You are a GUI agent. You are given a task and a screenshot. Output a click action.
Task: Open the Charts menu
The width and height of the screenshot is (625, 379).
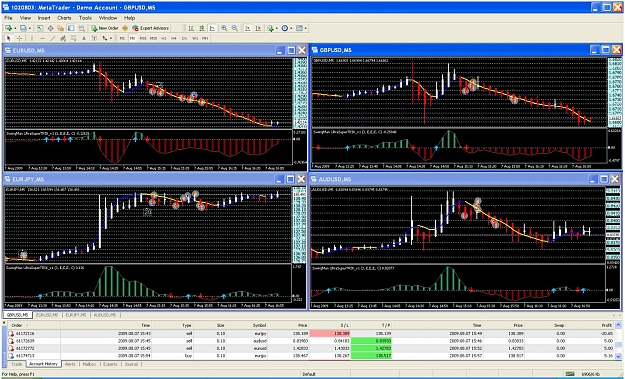pos(64,18)
